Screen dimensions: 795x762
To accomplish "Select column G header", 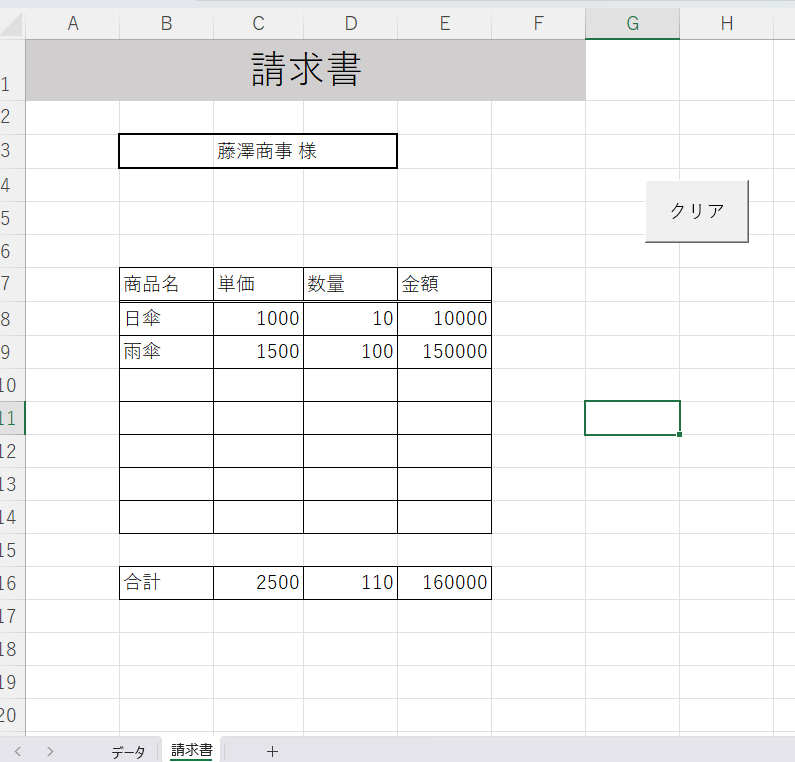I will (x=632, y=23).
